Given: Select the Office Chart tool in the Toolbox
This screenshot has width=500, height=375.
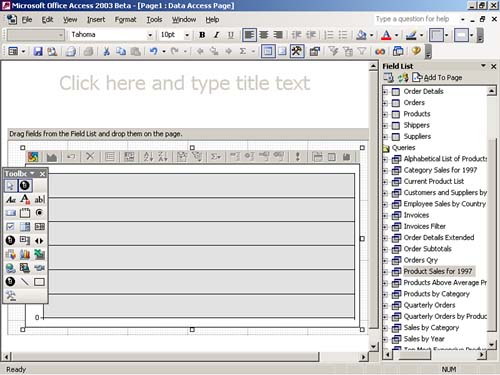Looking at the screenshot, I should point(25,254).
